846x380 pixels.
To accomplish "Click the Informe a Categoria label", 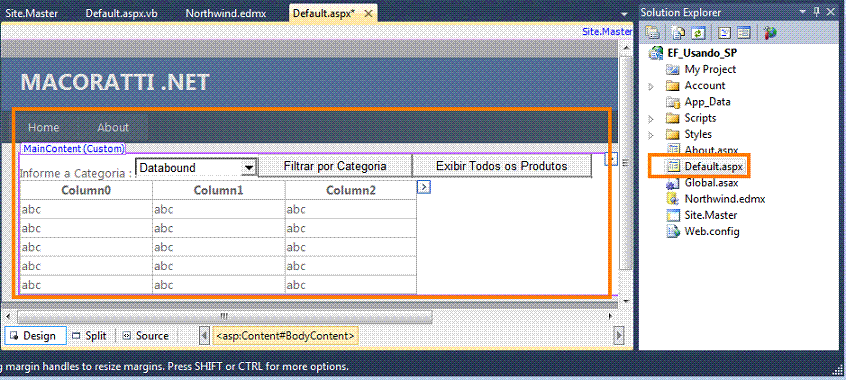I will click(x=76, y=173).
